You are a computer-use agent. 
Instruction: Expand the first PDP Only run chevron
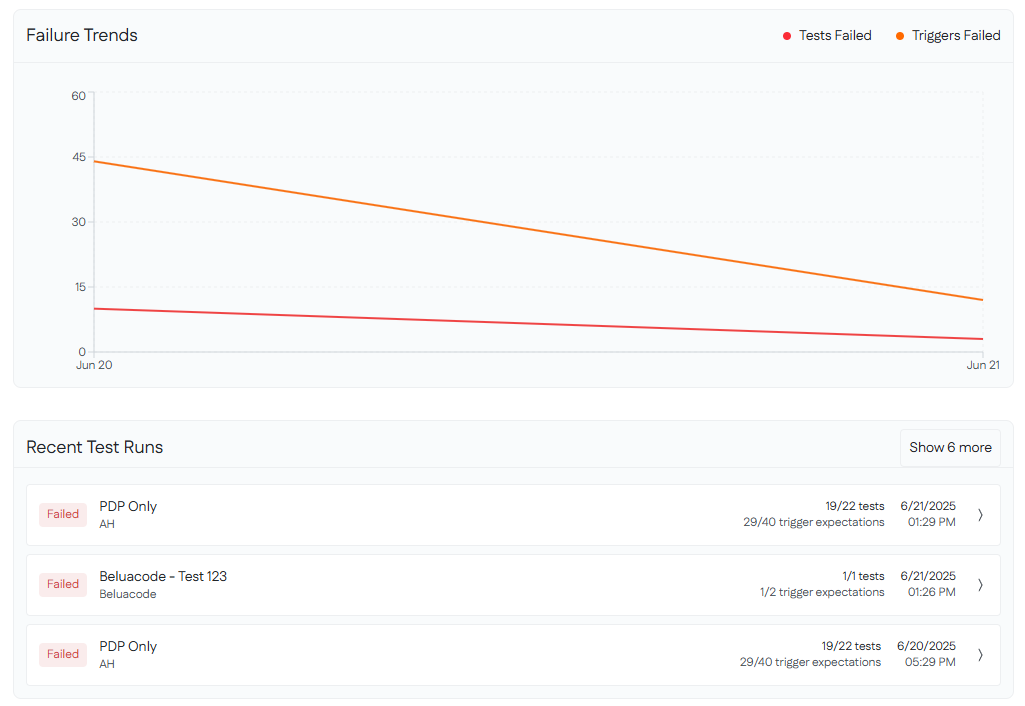click(x=980, y=514)
